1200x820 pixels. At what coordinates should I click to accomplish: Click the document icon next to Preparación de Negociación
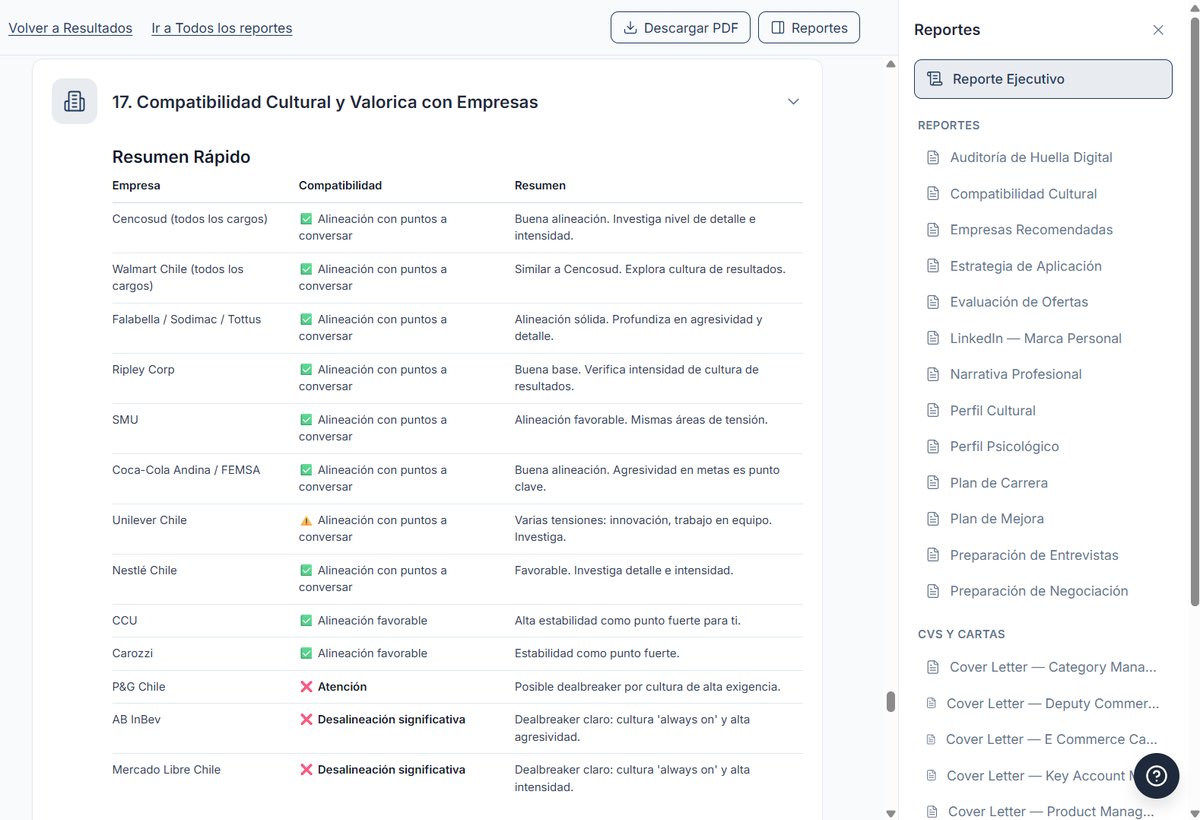coord(933,591)
